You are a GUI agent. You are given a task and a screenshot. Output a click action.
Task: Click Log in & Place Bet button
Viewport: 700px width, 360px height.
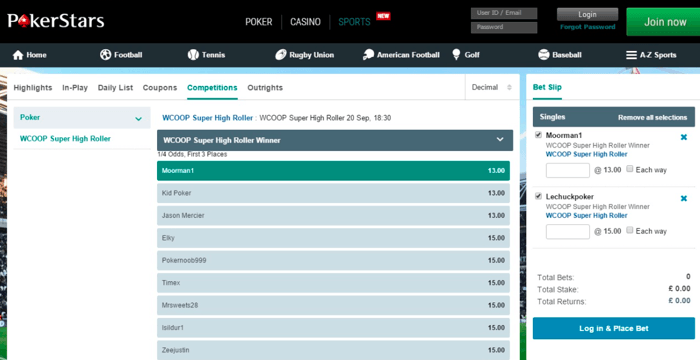613,328
